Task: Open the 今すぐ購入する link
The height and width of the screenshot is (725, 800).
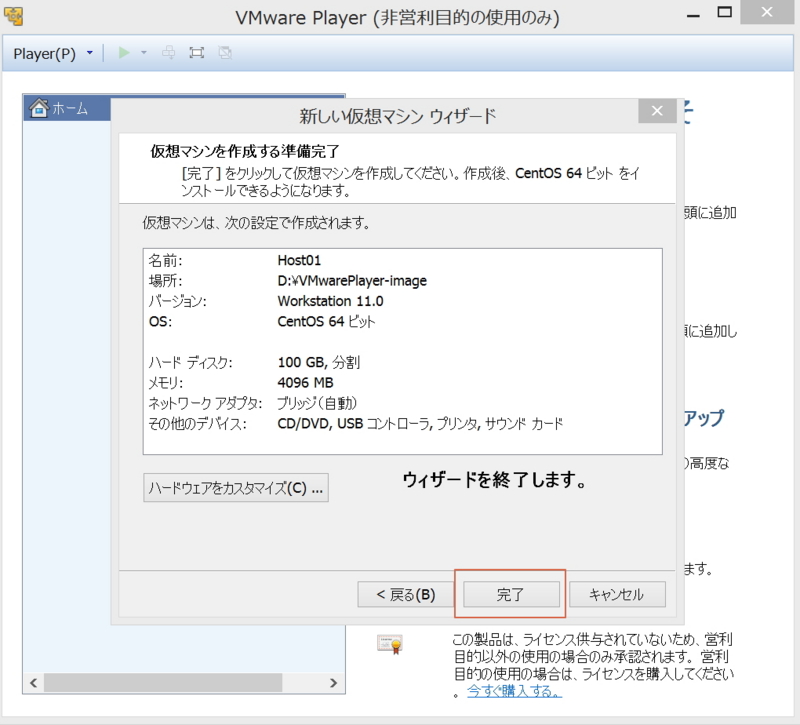Action: click(514, 691)
